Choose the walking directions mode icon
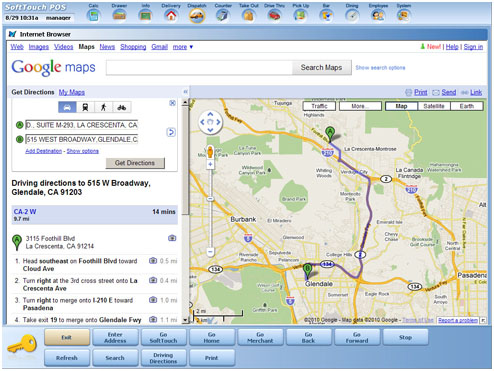Image resolution: width=494 pixels, height=371 pixels. [103, 107]
